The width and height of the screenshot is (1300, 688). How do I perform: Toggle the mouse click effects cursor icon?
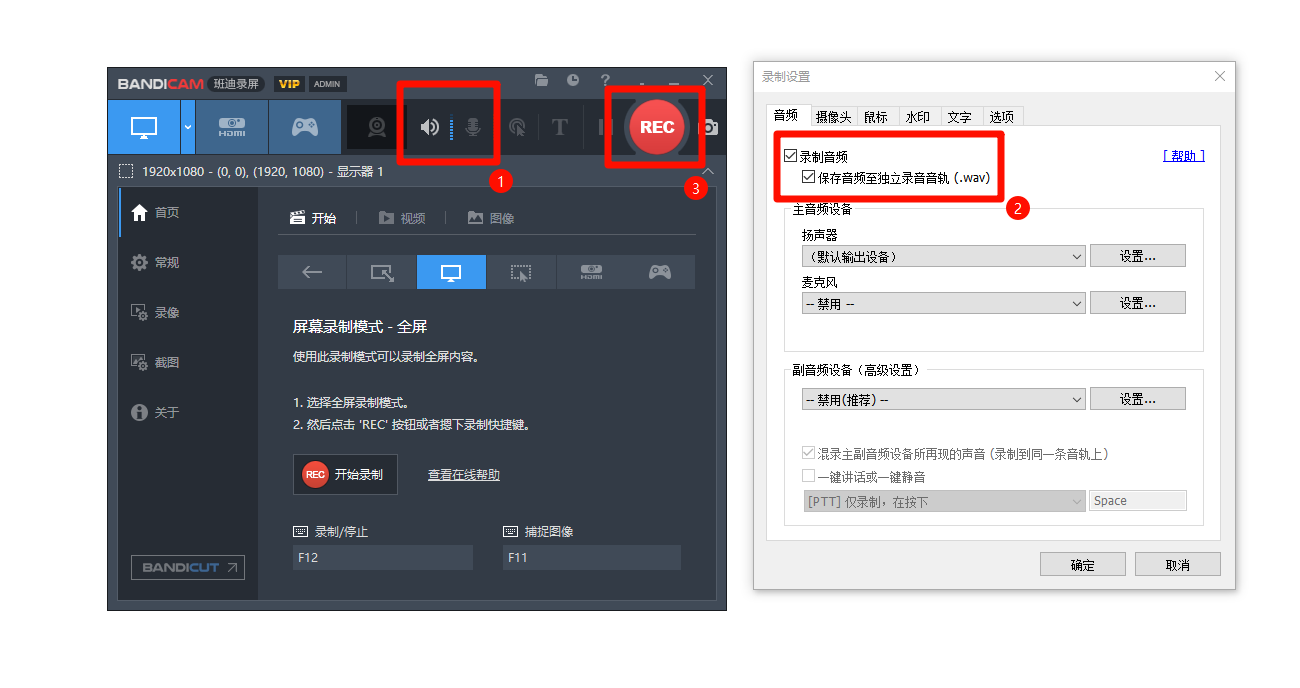point(517,127)
